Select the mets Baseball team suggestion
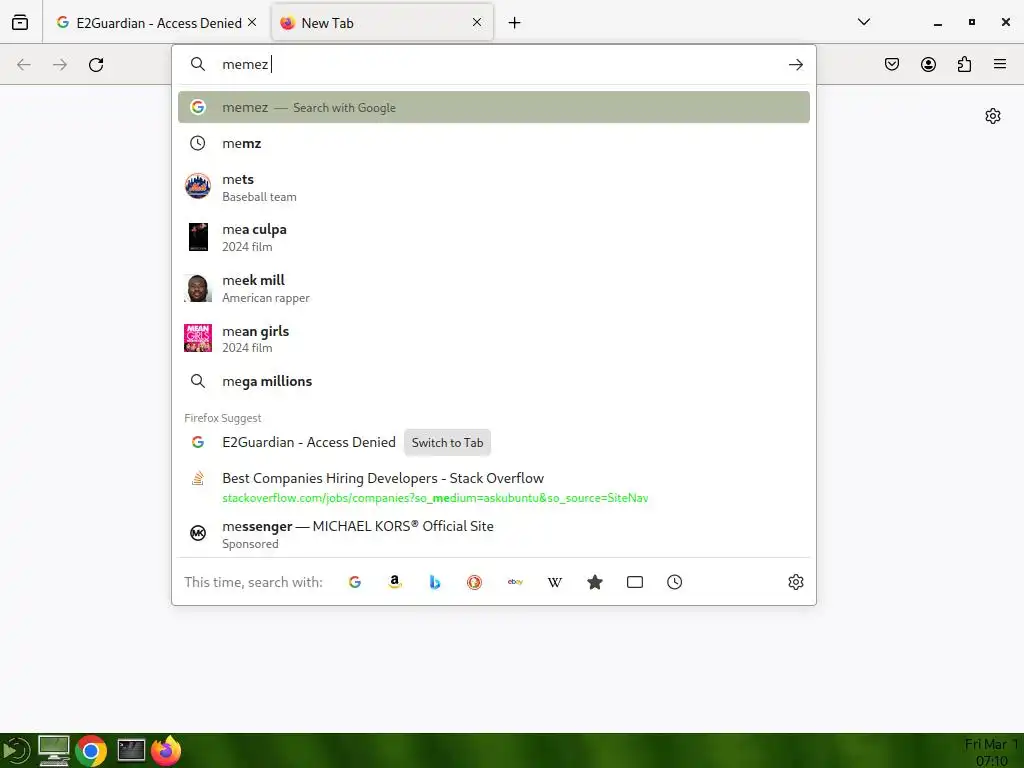The height and width of the screenshot is (768, 1024). (x=494, y=187)
